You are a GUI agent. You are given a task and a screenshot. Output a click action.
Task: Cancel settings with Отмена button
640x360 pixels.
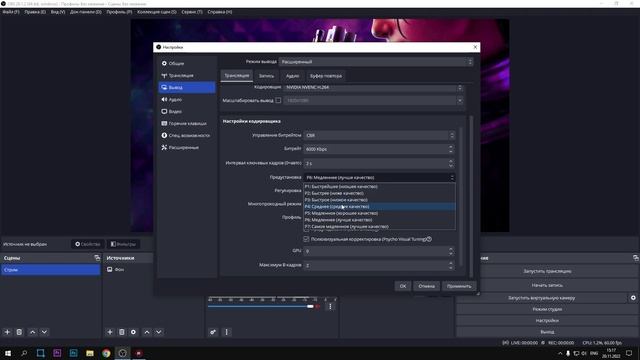pos(426,286)
